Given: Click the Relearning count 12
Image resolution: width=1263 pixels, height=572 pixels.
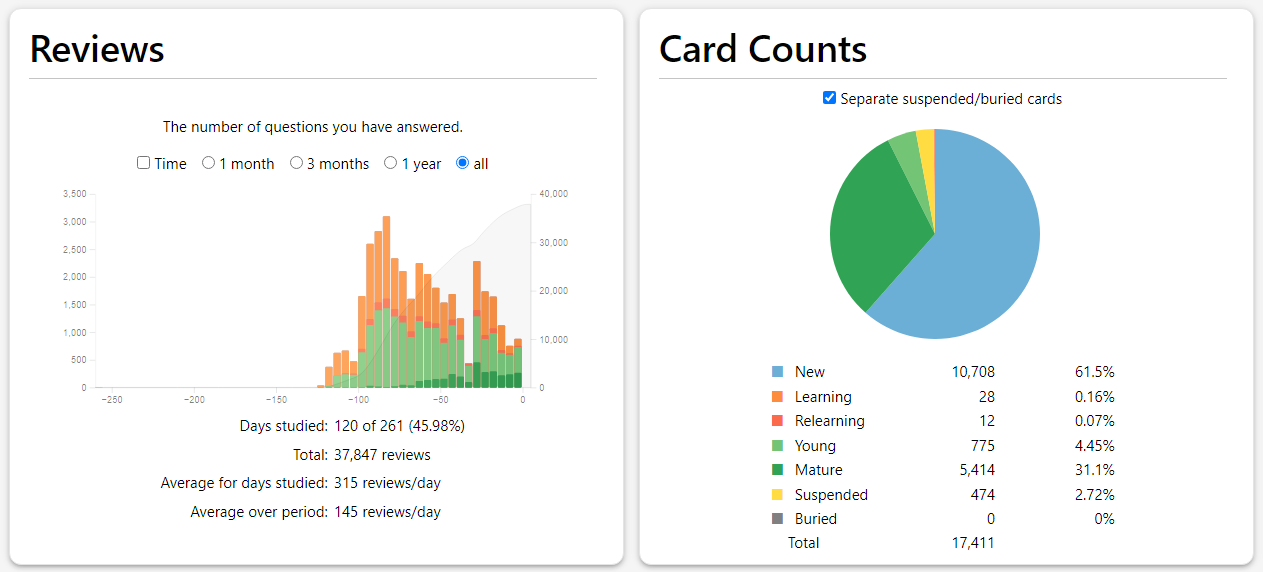Looking at the screenshot, I should 987,421.
